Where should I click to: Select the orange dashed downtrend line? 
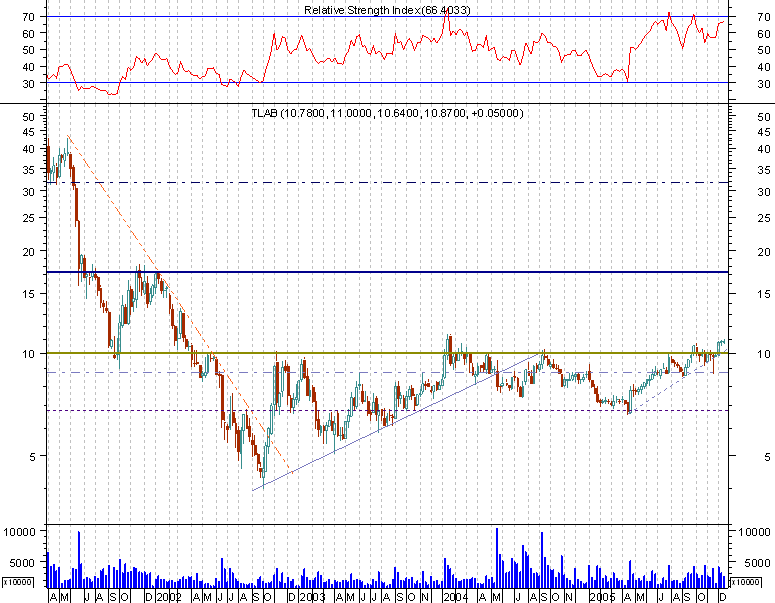pyautogui.click(x=180, y=304)
